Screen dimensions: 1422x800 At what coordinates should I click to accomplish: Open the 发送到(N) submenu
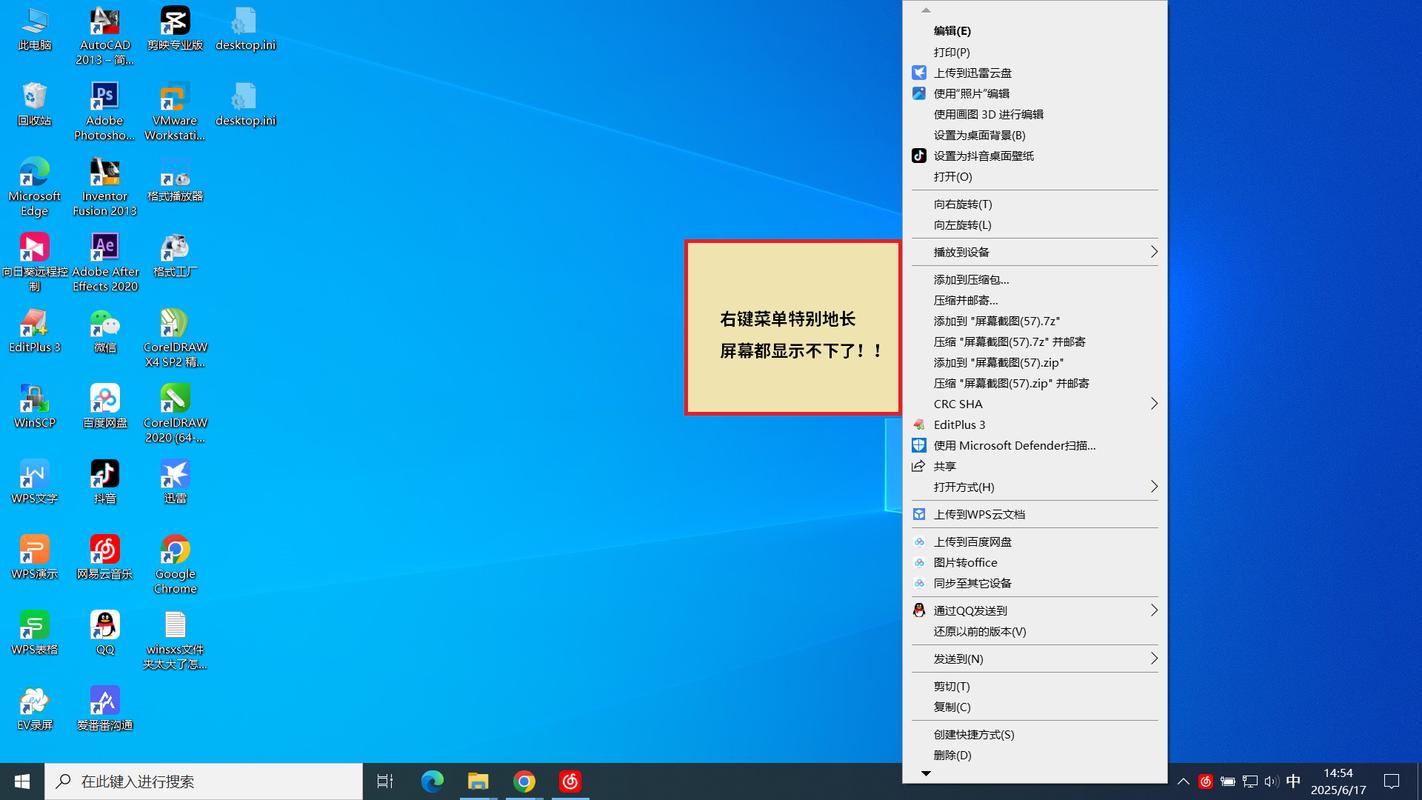[1035, 658]
